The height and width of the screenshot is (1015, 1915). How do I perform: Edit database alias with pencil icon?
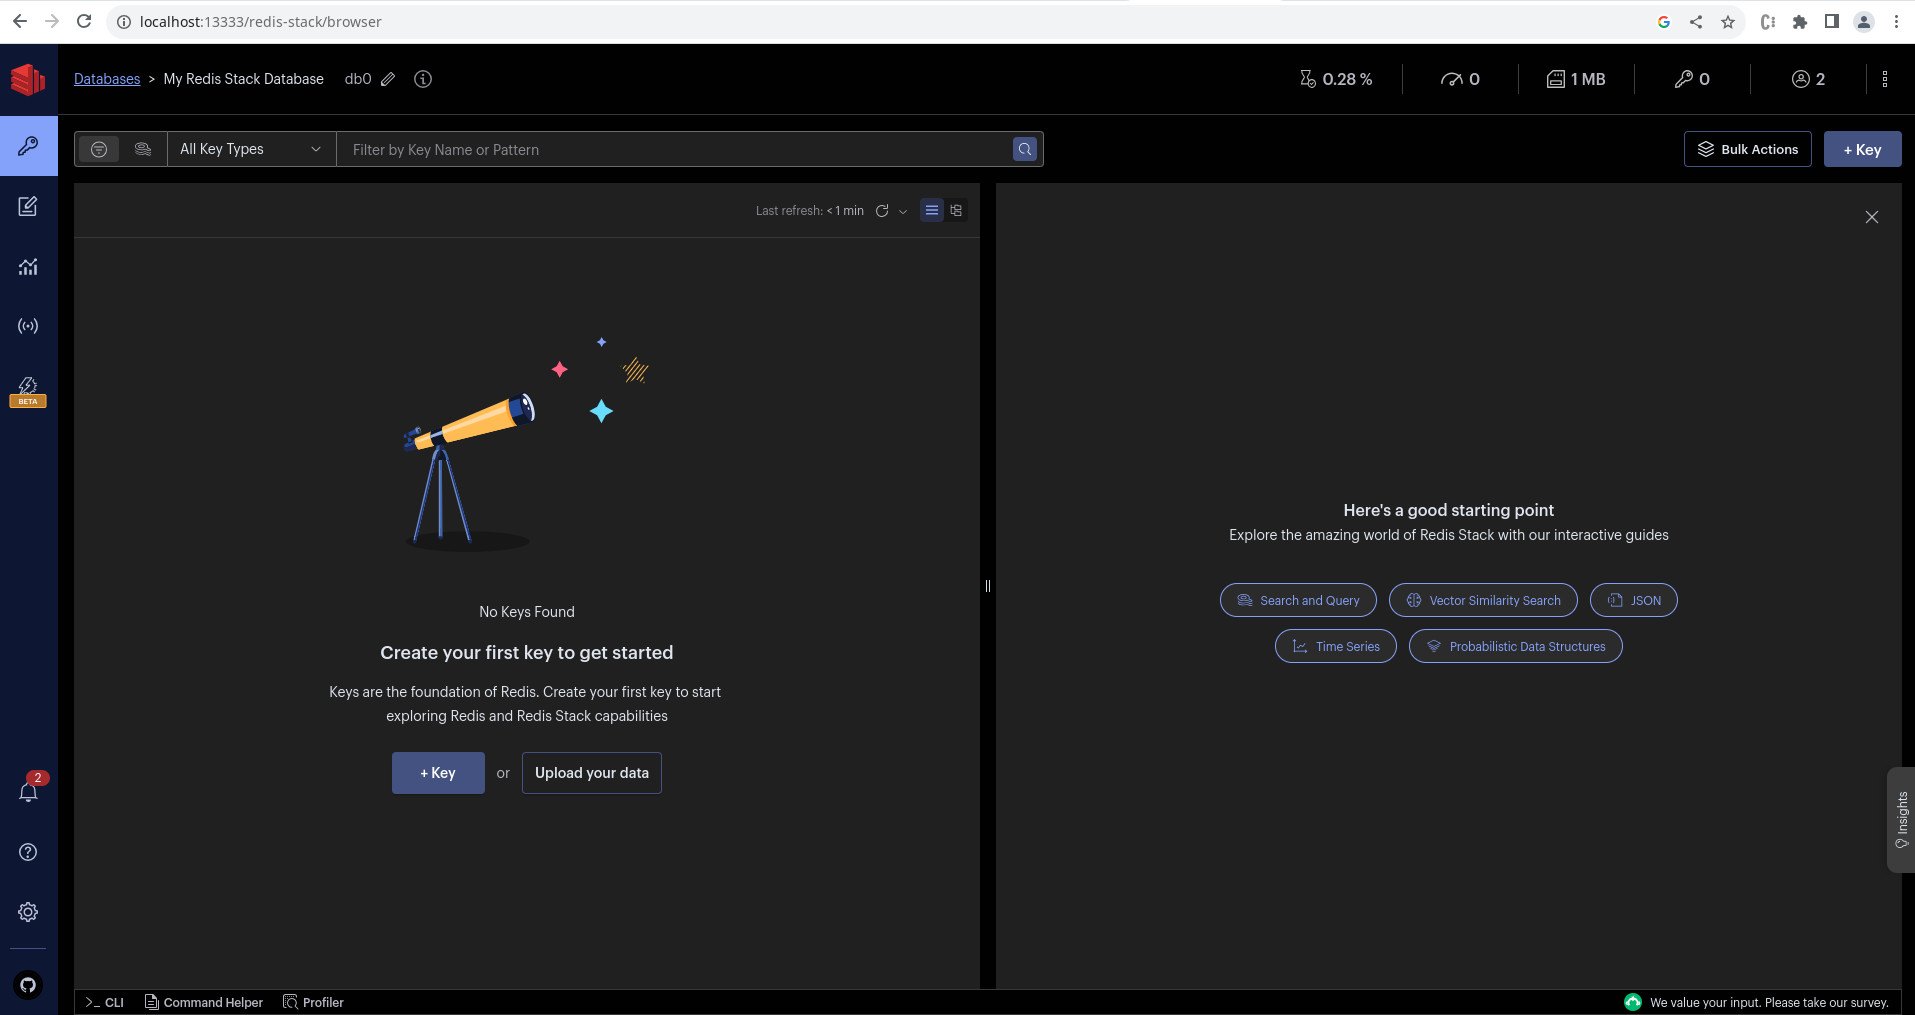[388, 79]
